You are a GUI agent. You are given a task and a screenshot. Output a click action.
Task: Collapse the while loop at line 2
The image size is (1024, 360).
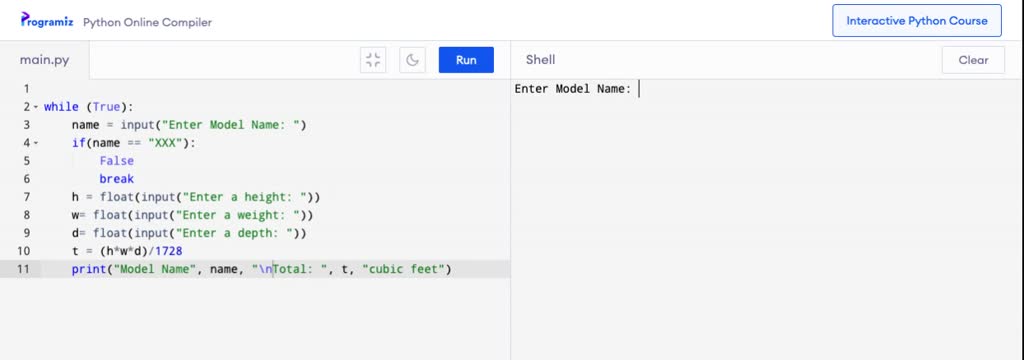[36, 106]
